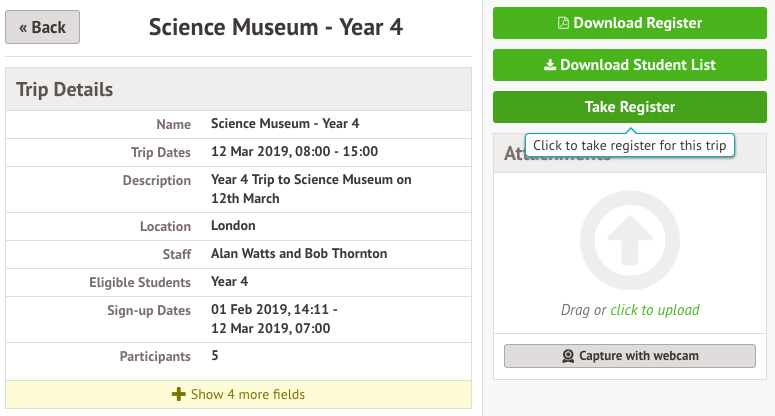Viewport: 775px width, 416px height.
Task: Click the Participants count 5
Action: point(215,356)
